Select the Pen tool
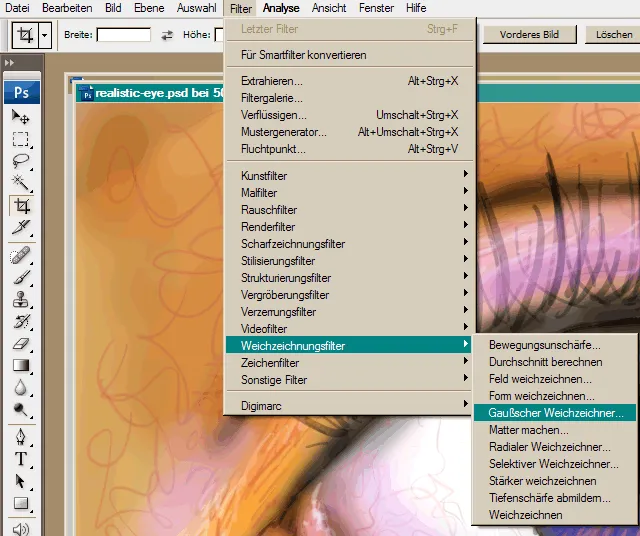 tap(20, 437)
